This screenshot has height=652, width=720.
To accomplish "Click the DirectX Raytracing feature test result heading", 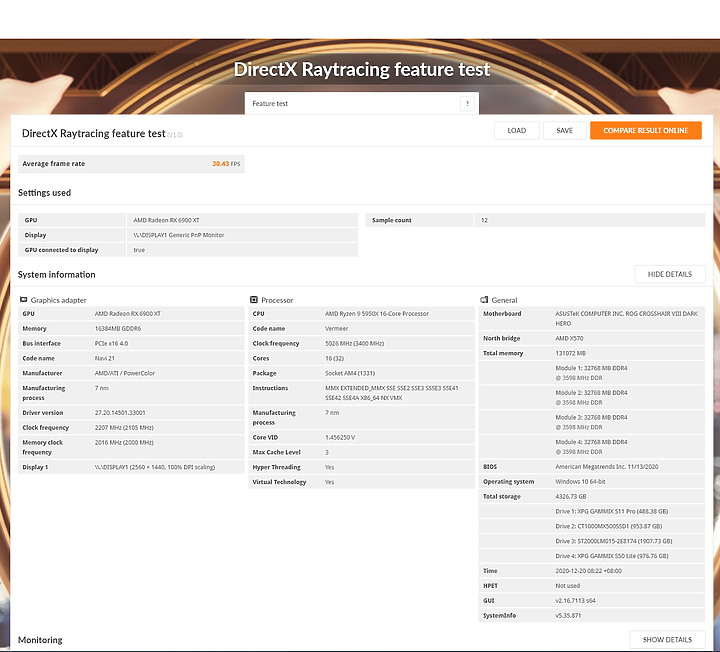I will [x=94, y=133].
